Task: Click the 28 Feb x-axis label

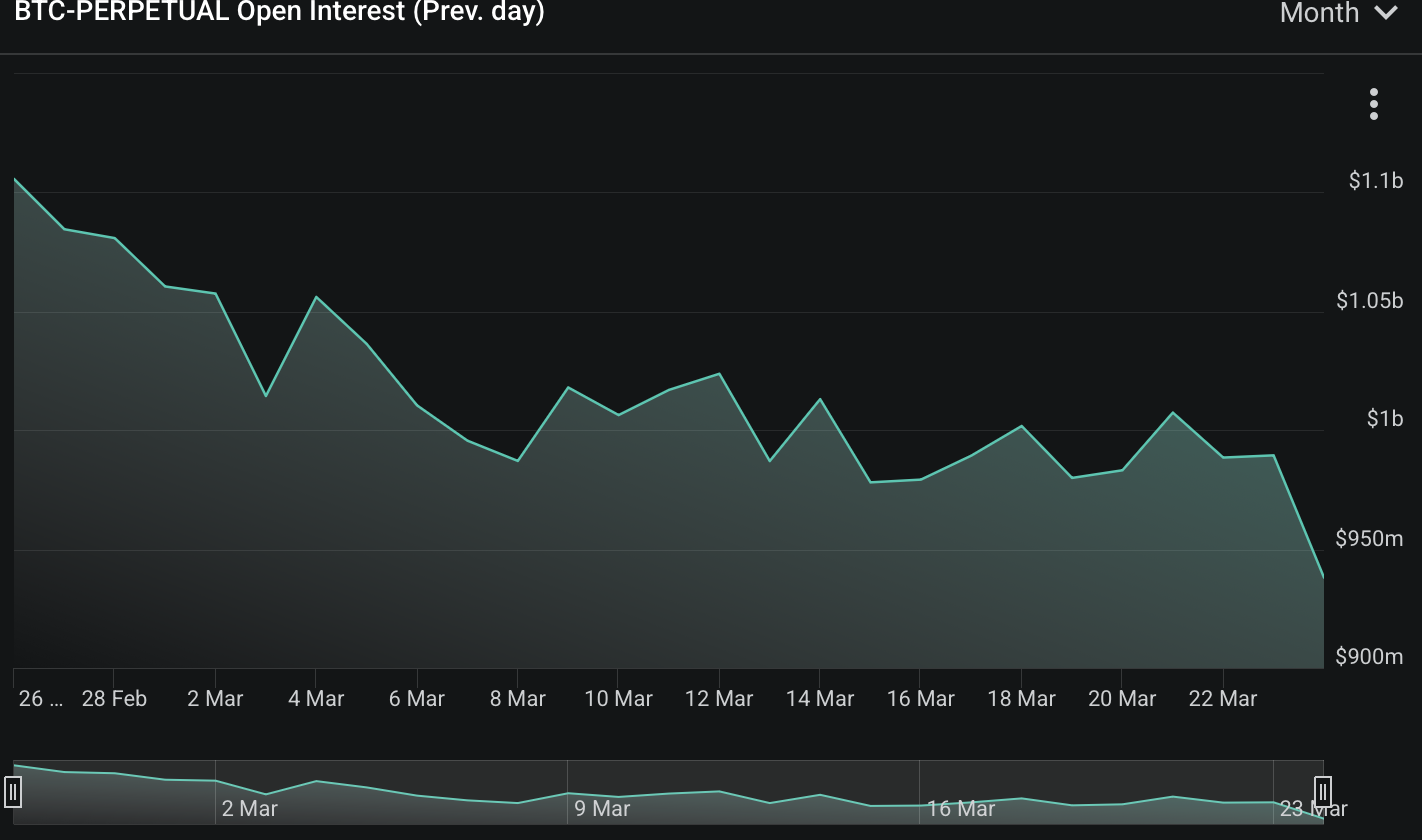Action: pyautogui.click(x=114, y=699)
